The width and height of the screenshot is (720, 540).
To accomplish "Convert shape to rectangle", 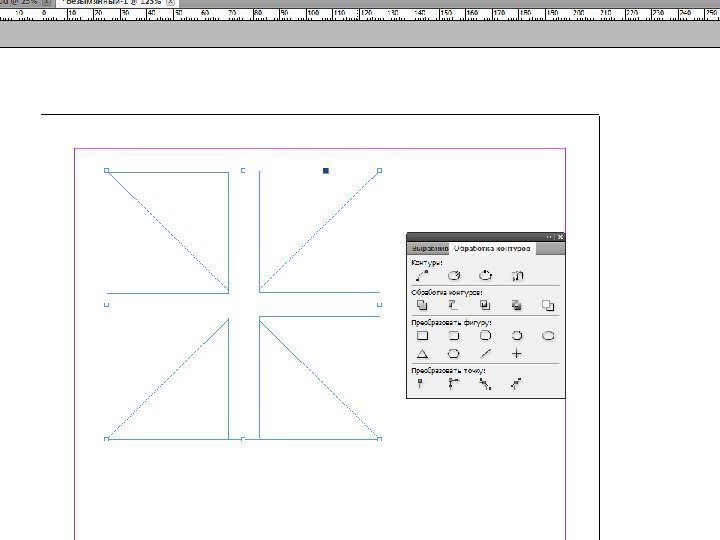I will (x=422, y=336).
